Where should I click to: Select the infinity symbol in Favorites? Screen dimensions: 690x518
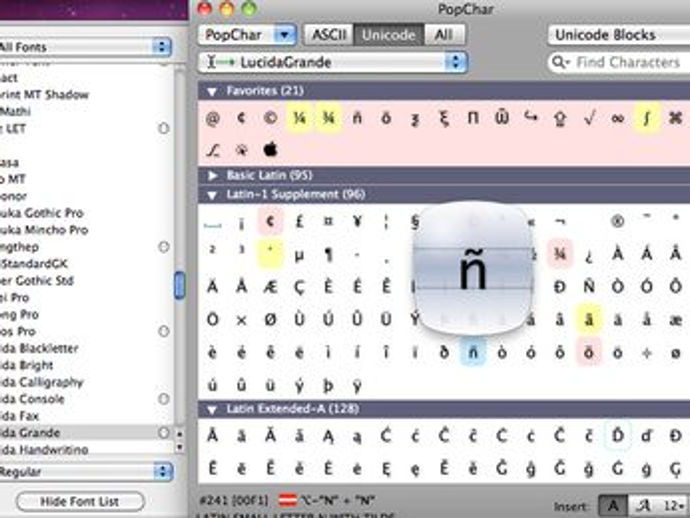(x=618, y=118)
